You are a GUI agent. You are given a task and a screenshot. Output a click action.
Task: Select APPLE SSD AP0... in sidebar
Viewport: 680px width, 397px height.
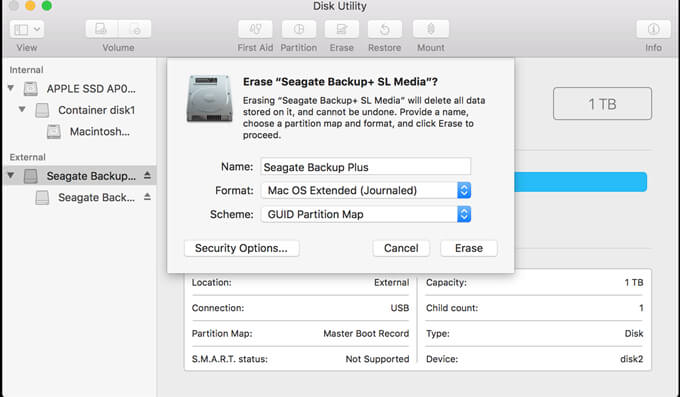(x=91, y=89)
